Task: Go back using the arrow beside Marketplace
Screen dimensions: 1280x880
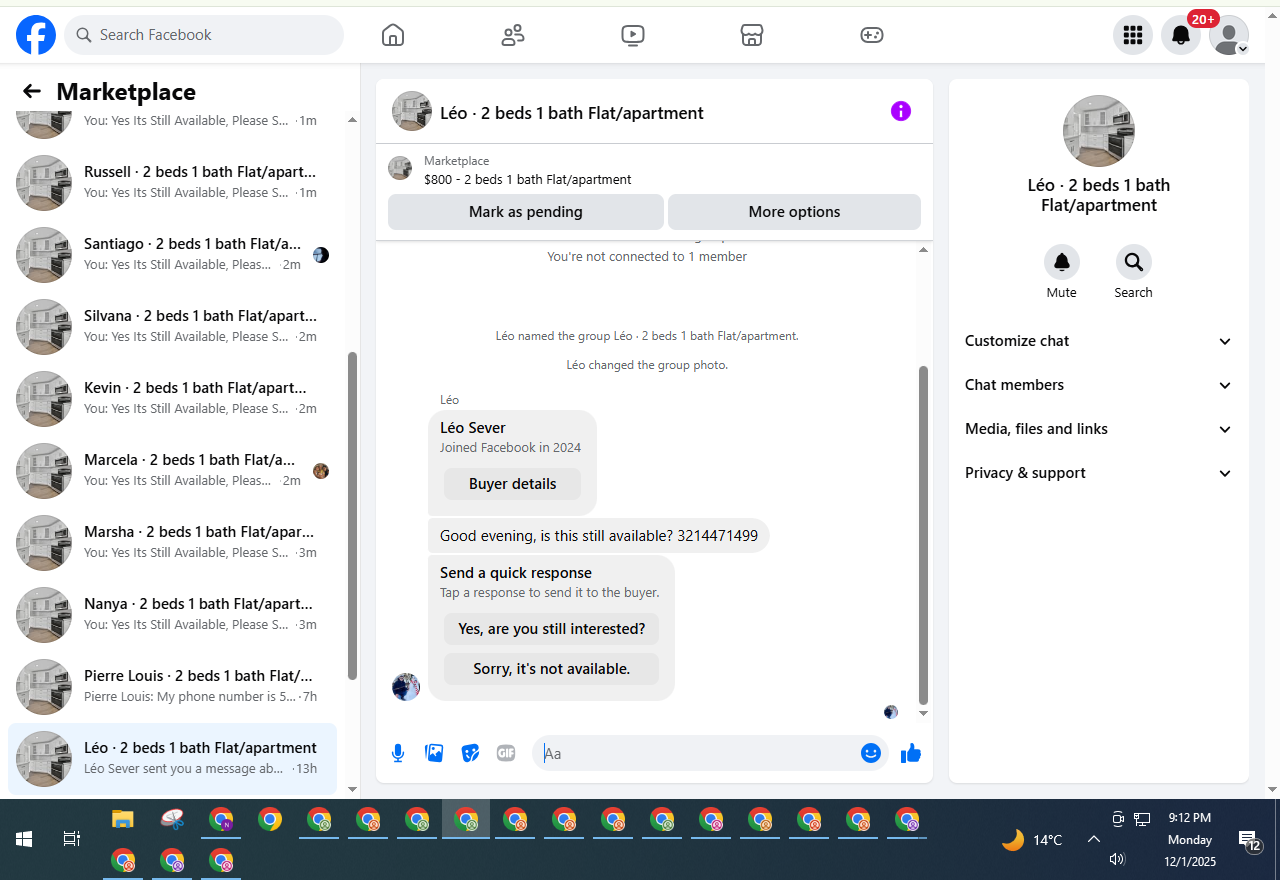Action: 32,92
